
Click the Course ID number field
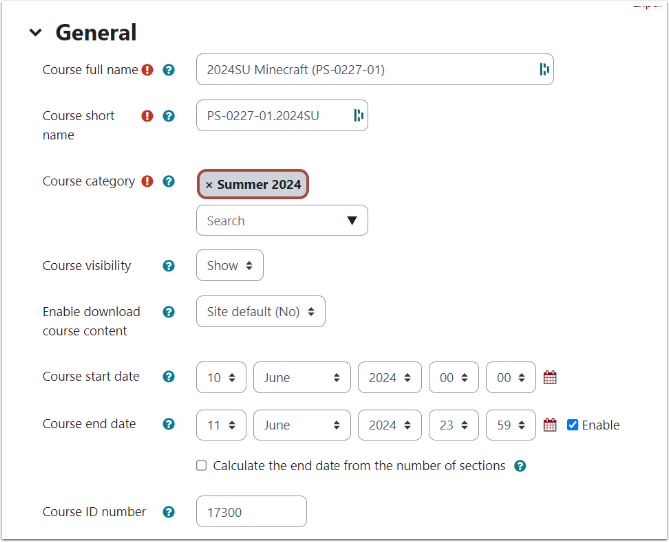point(251,512)
